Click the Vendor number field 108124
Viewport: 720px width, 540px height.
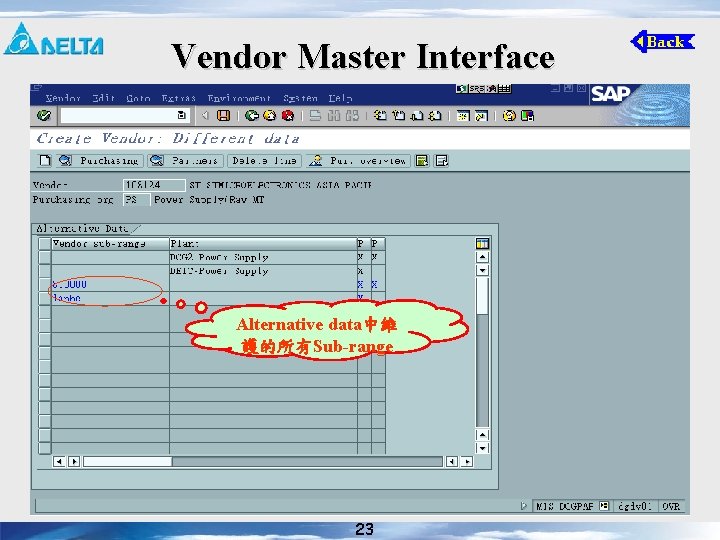pyautogui.click(x=154, y=185)
